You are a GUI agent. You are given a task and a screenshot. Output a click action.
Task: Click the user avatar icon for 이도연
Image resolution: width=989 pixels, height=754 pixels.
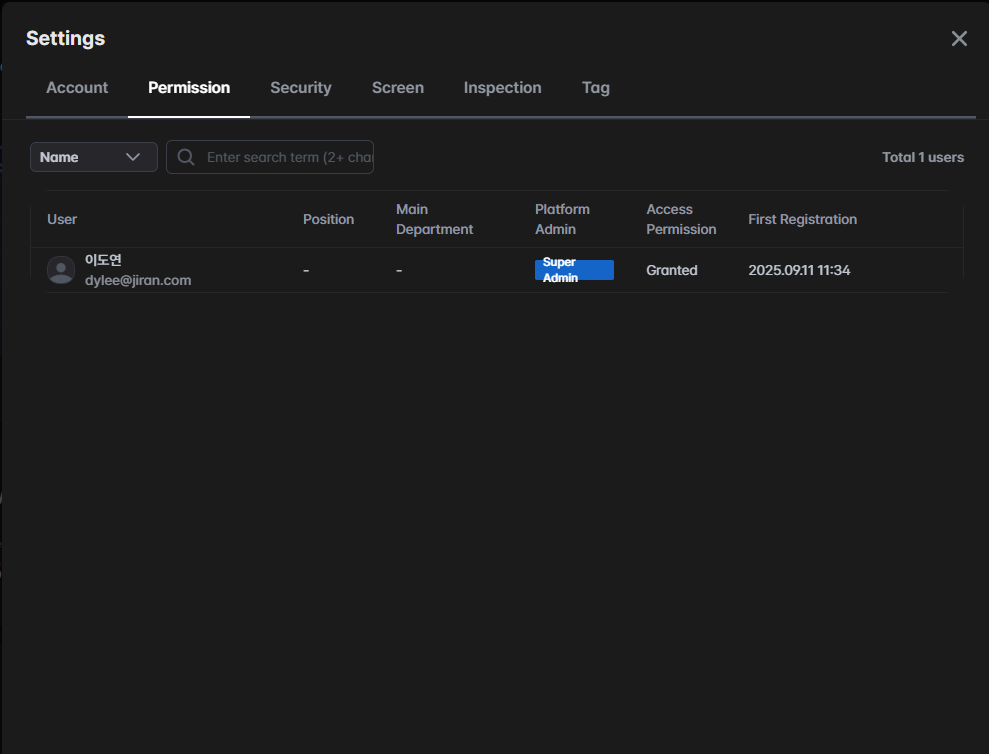tap(61, 270)
